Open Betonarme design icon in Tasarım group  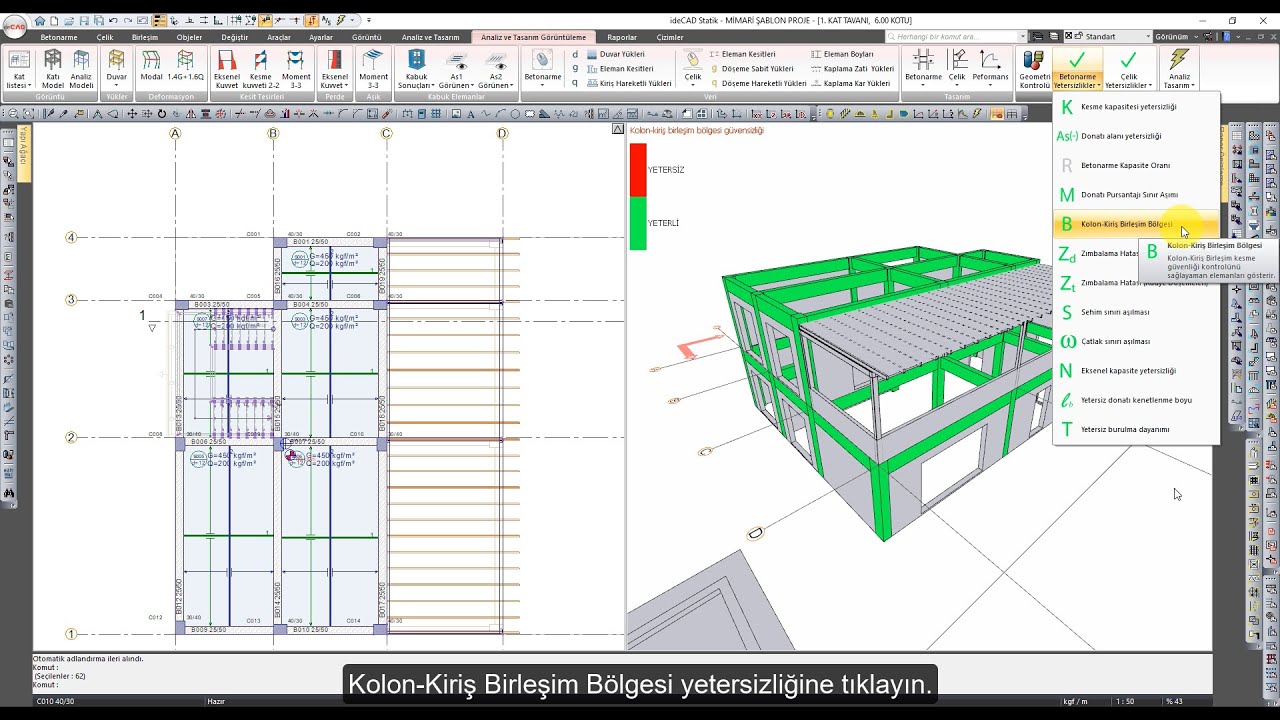pos(923,69)
